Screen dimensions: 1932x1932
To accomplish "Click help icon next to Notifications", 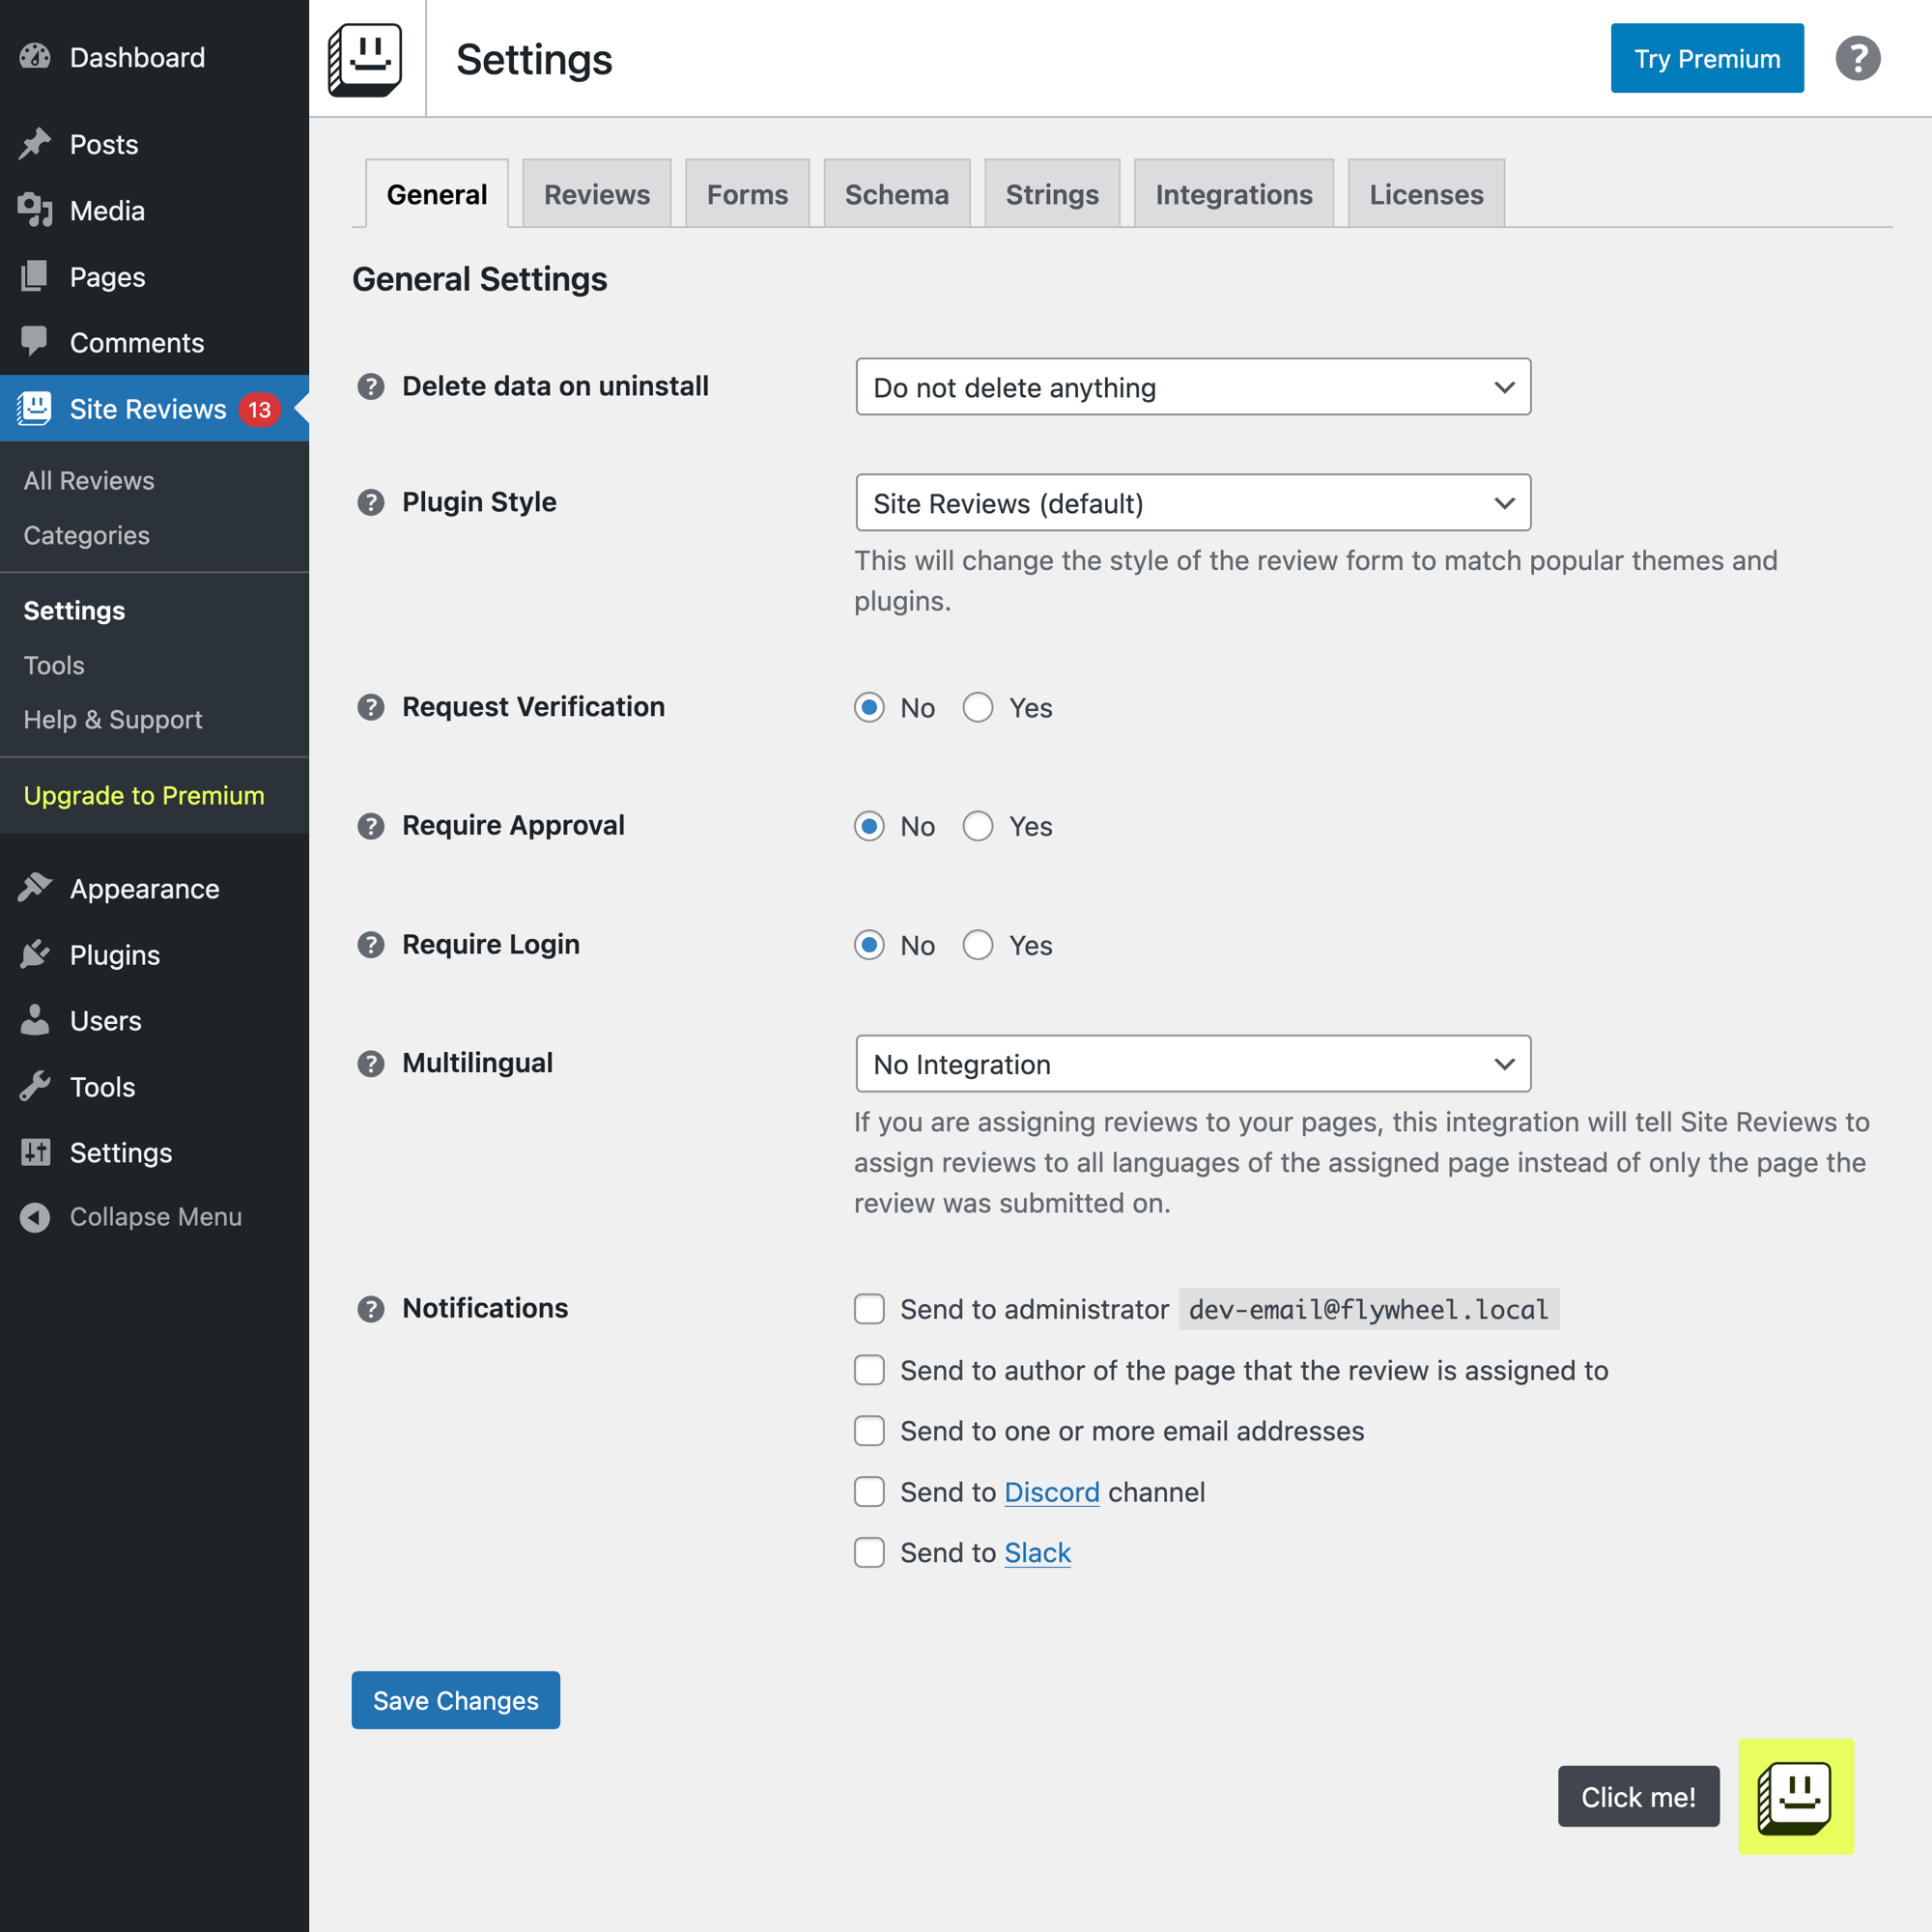I will pyautogui.click(x=371, y=1309).
